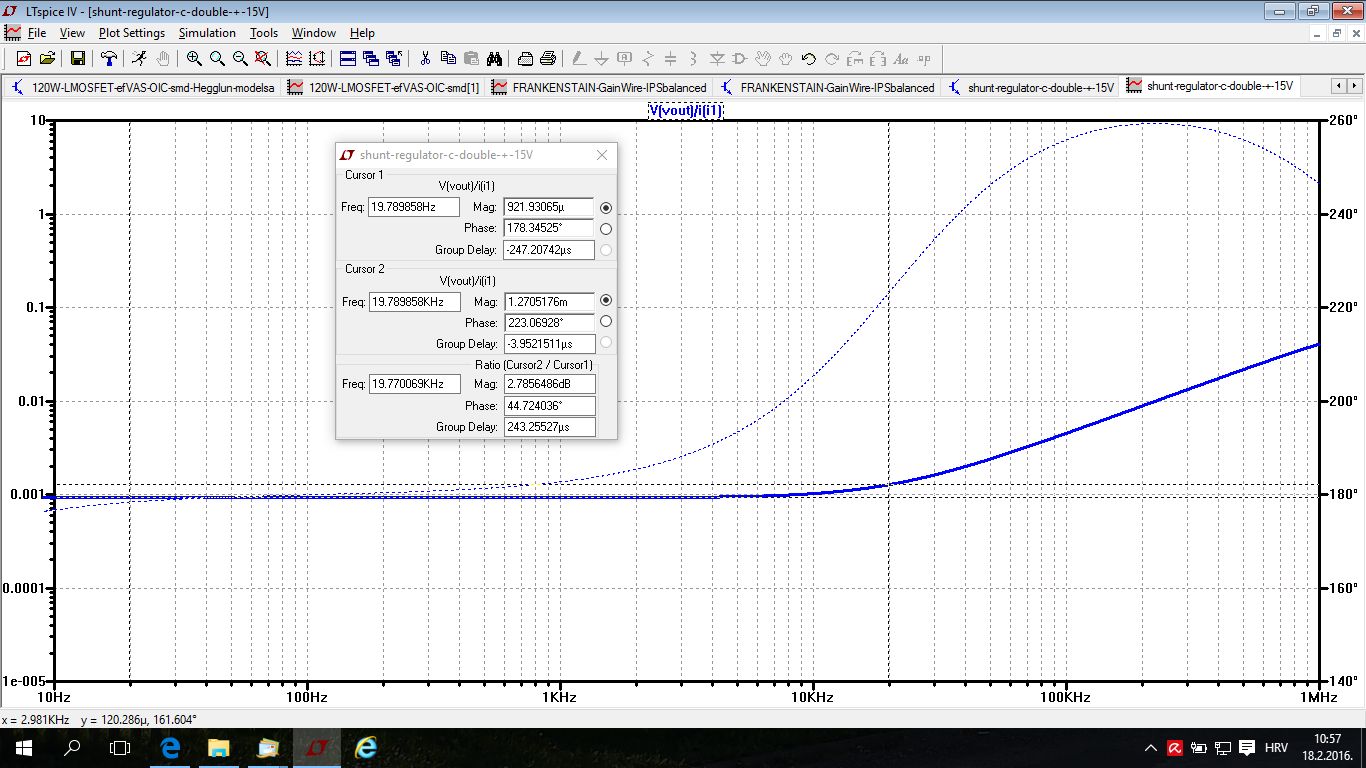Select Cursor 2 Phase radio button
Screen dimensions: 1366x768
(606, 322)
